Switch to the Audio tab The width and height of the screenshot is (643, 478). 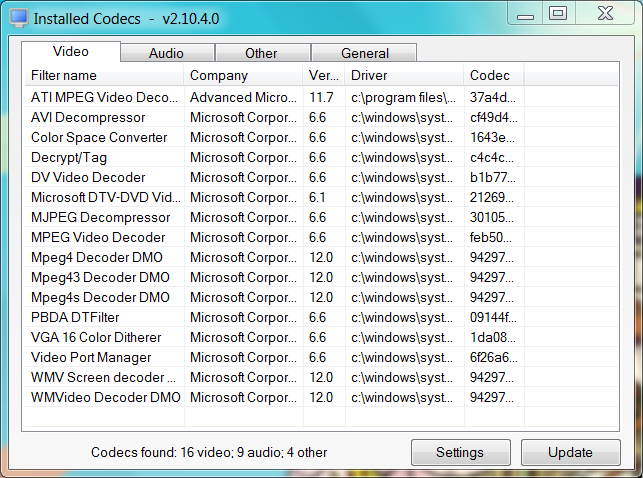(x=167, y=53)
